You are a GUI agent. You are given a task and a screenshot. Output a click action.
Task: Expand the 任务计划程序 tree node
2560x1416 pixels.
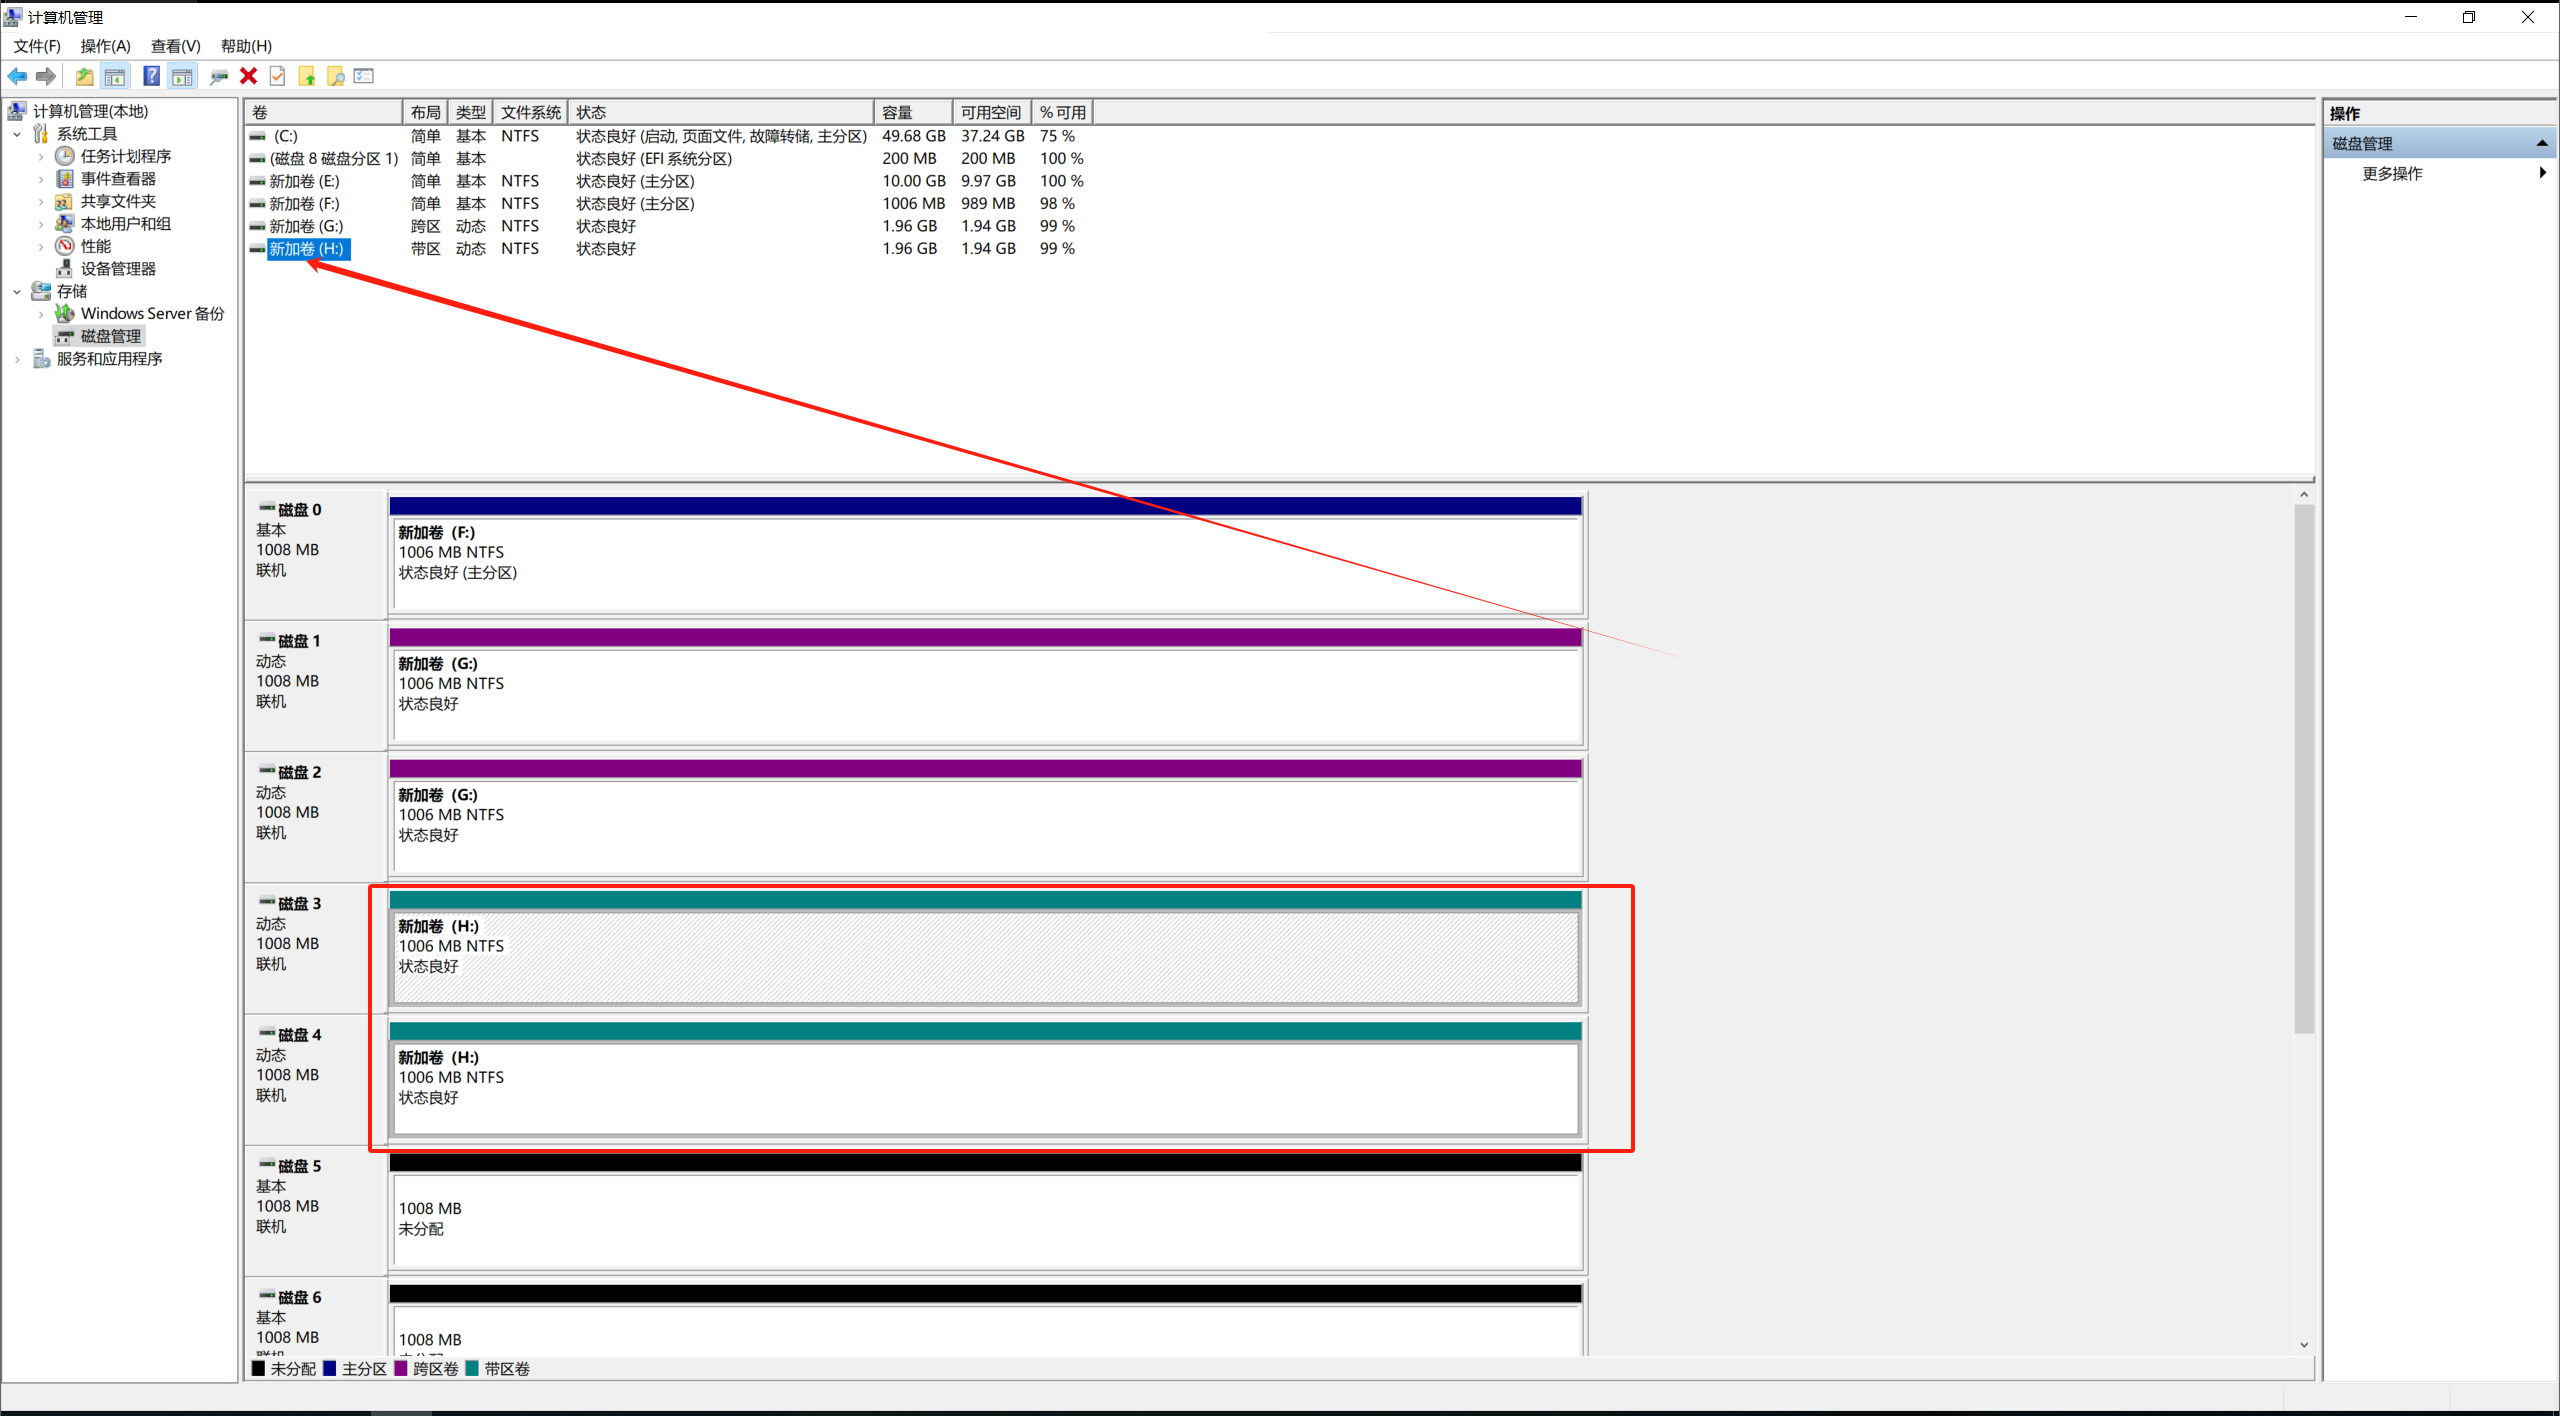point(41,157)
